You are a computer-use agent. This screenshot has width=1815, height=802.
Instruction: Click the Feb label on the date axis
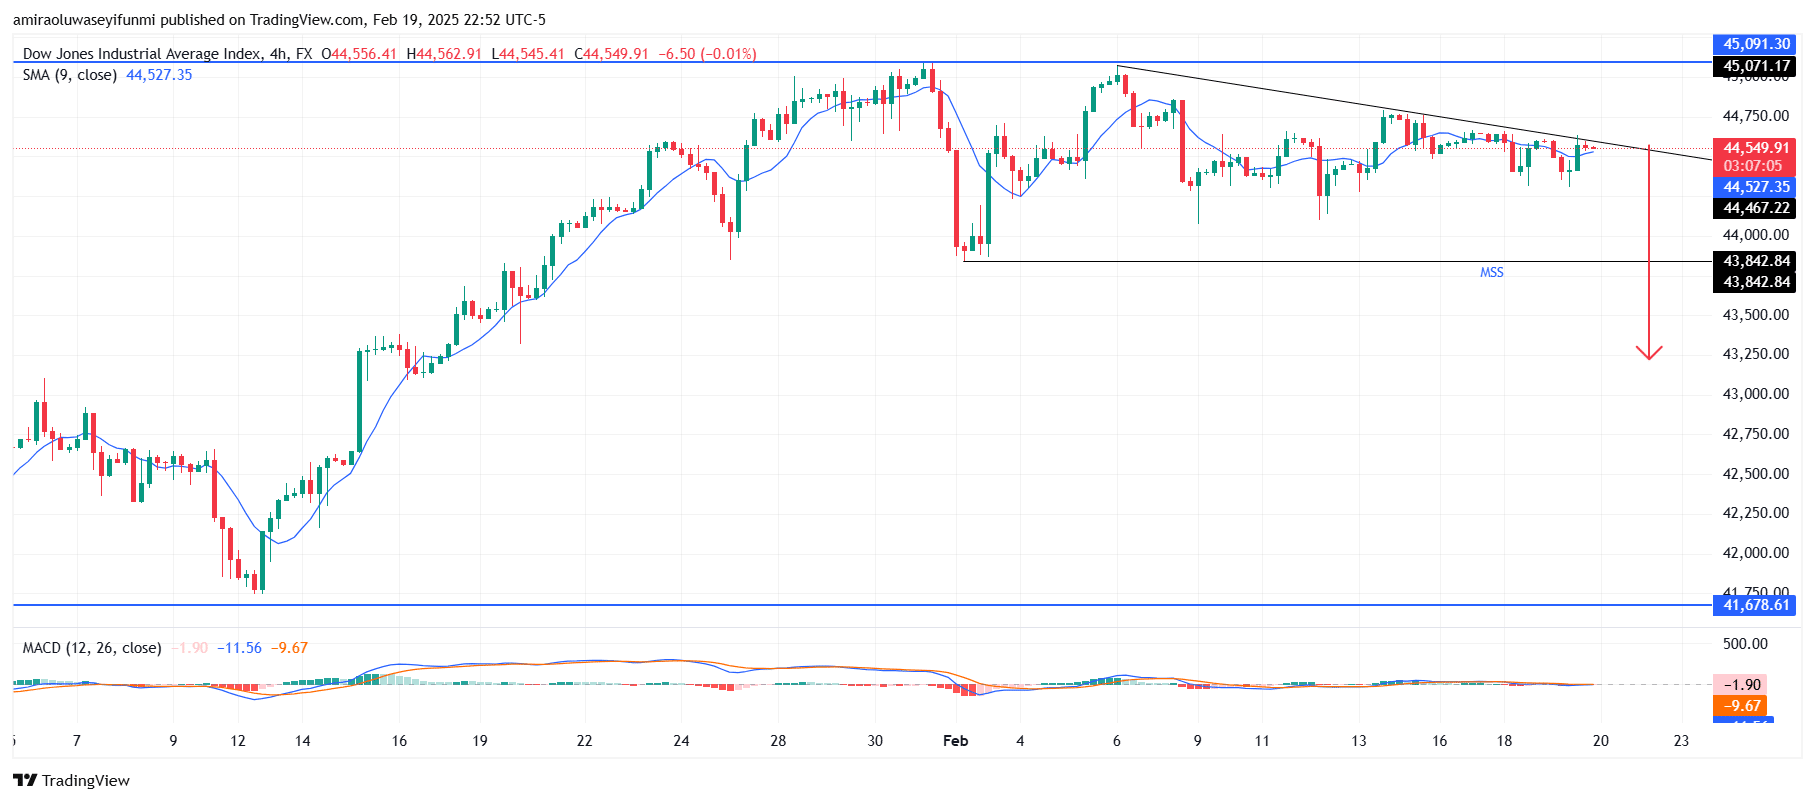[x=956, y=741]
